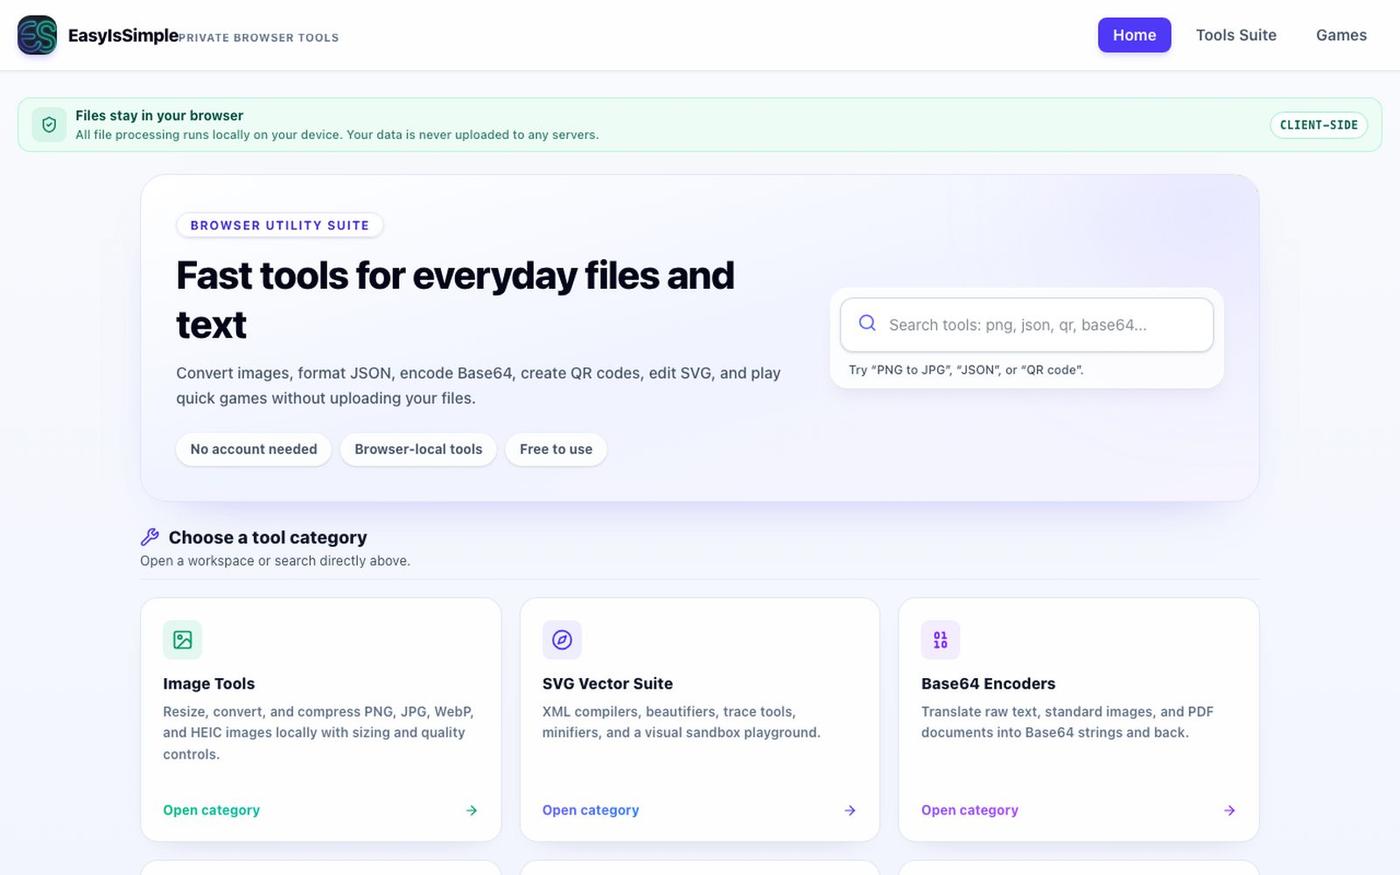
Task: Click the All file processing runs locally text
Action: [337, 135]
